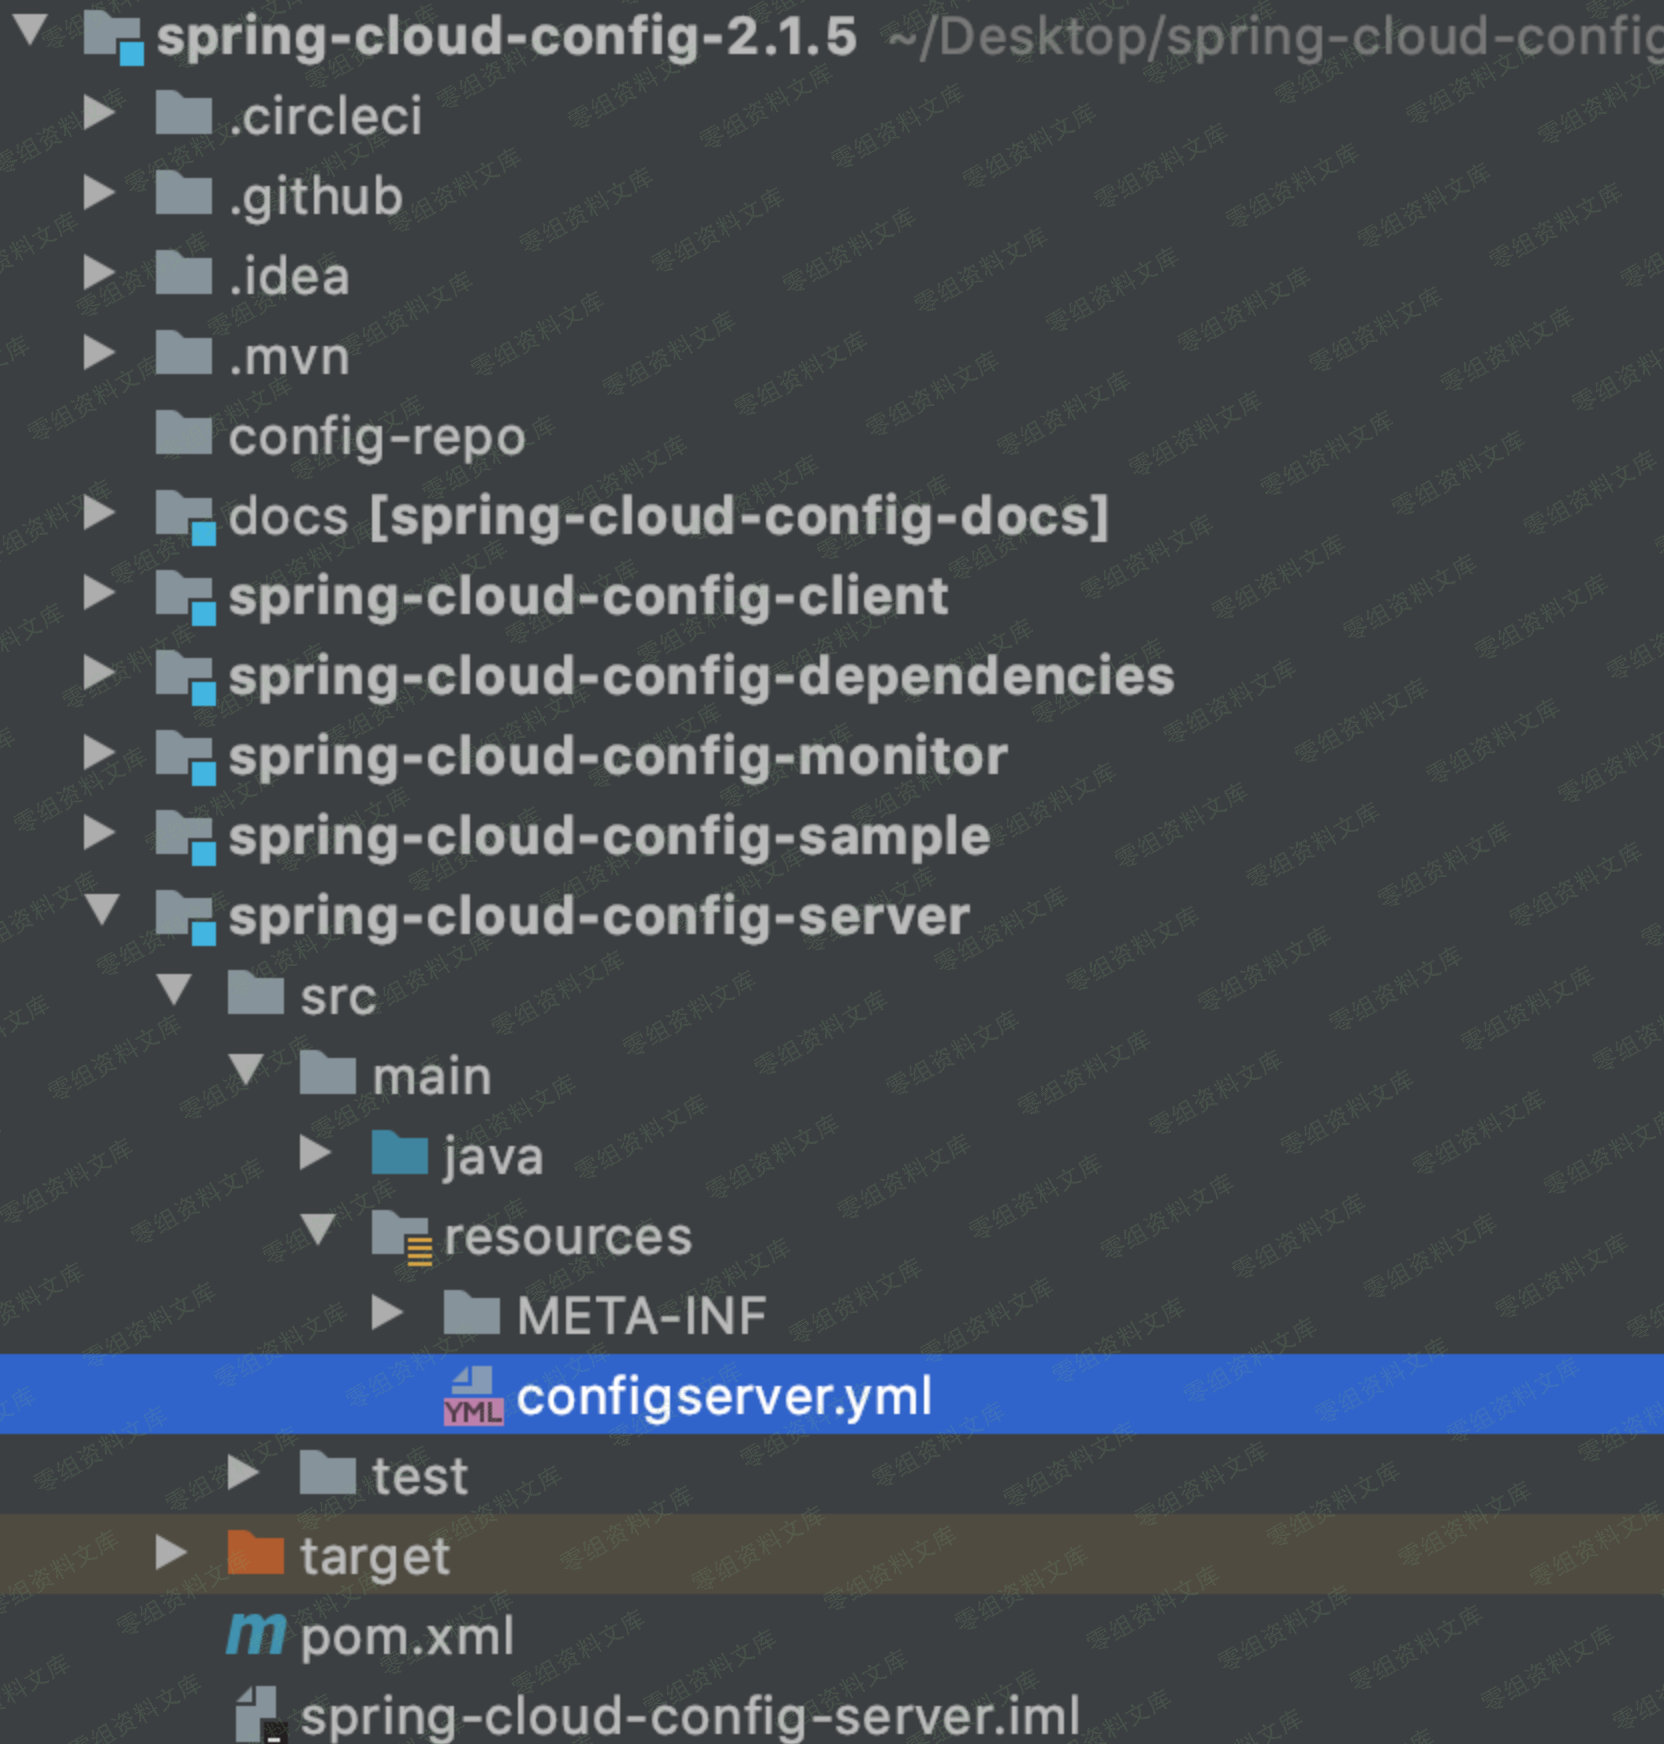Select the docs [spring-cloud-config-docs] entry

pyautogui.click(x=668, y=516)
